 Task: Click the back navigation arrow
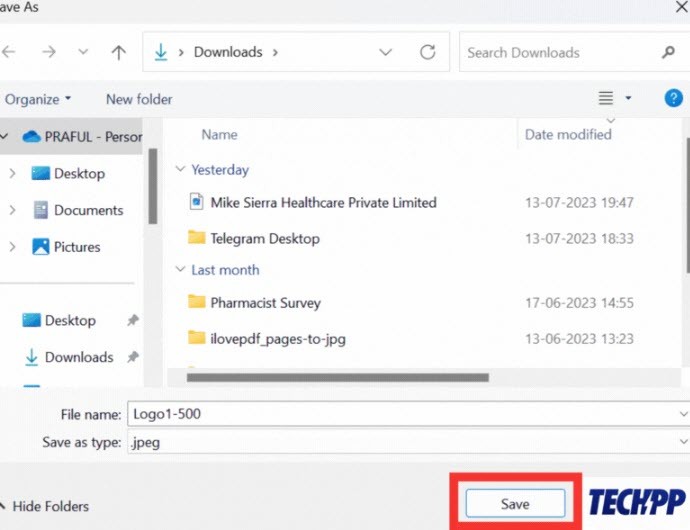click(9, 52)
